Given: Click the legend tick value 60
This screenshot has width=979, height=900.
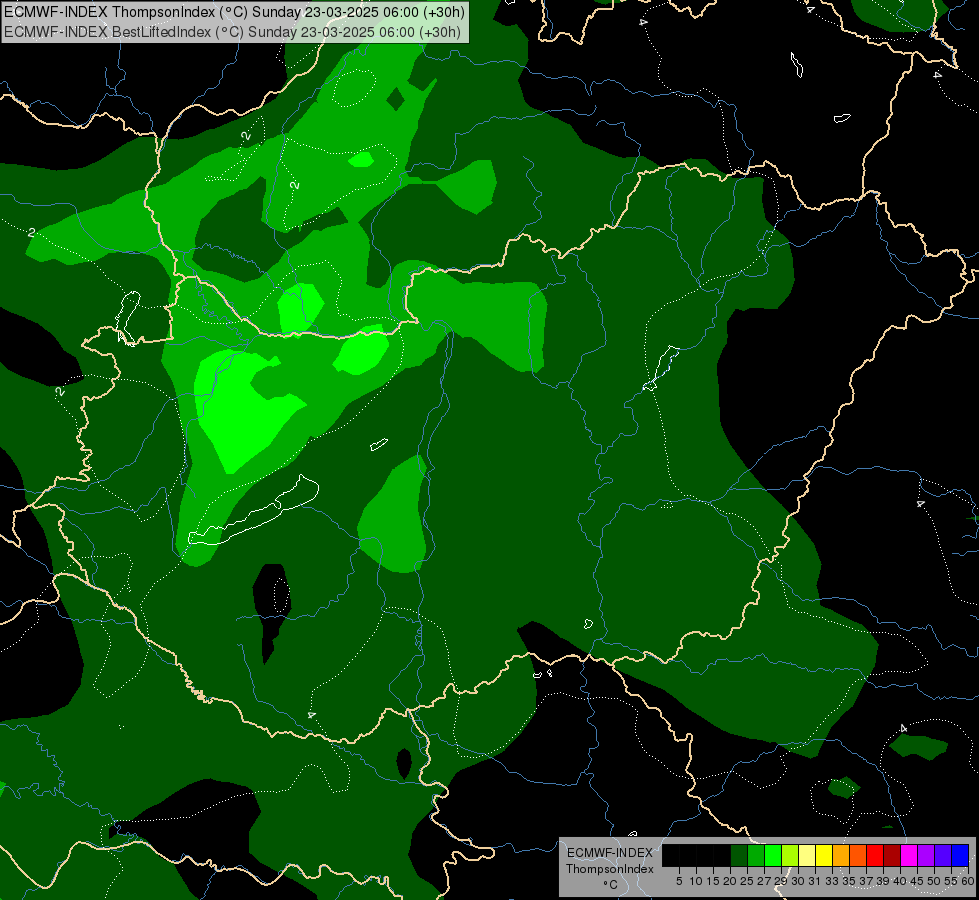Looking at the screenshot, I should 968,881.
